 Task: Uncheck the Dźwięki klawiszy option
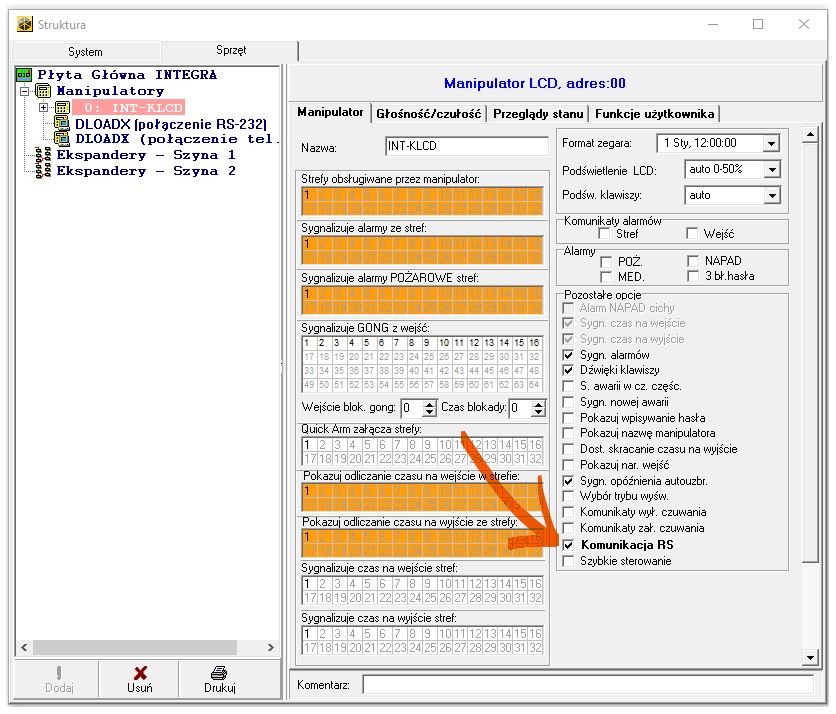tap(569, 371)
